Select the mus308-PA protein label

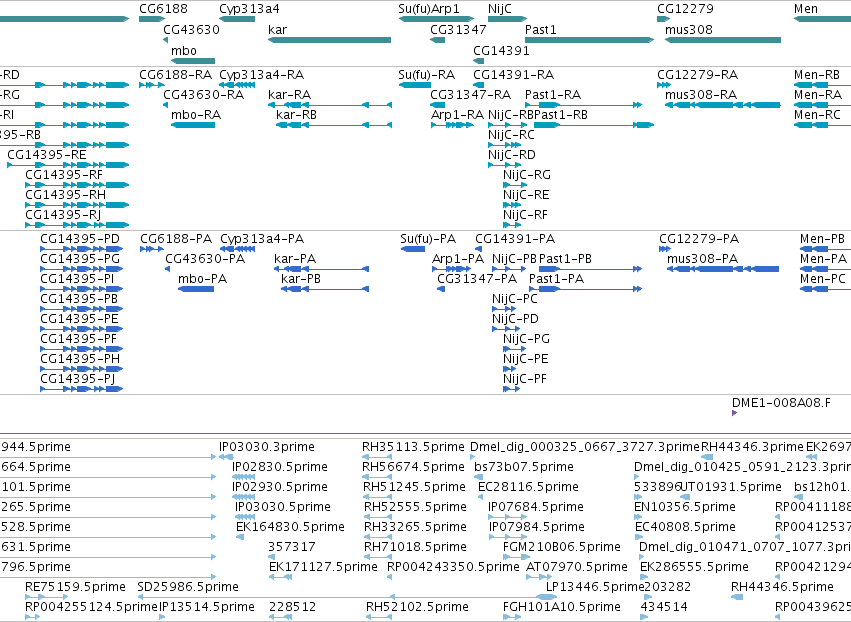pos(702,259)
